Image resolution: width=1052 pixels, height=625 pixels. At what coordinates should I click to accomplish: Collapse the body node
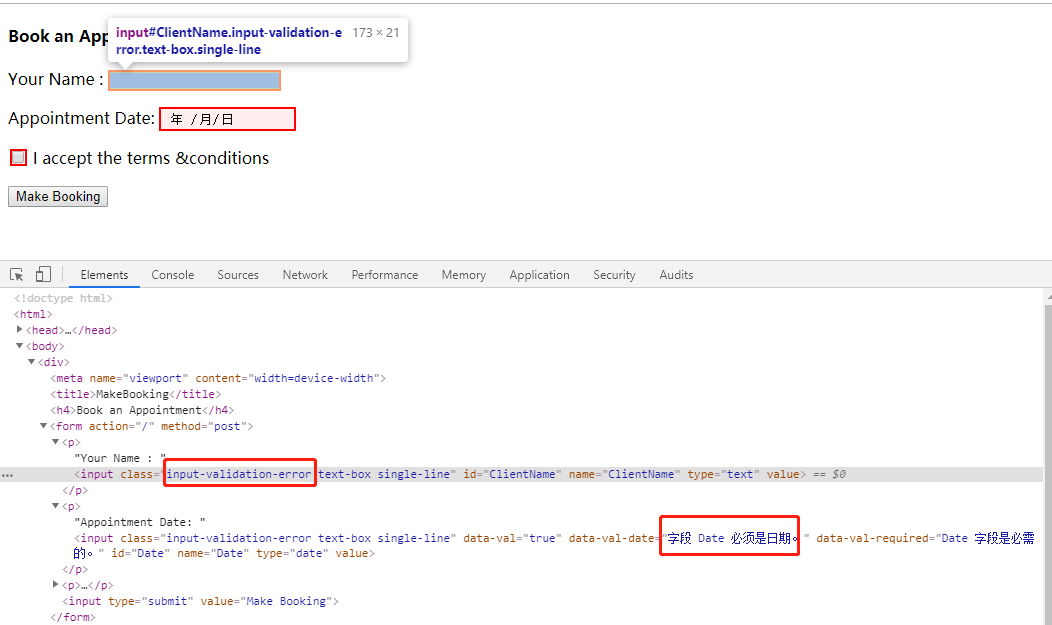coord(19,345)
